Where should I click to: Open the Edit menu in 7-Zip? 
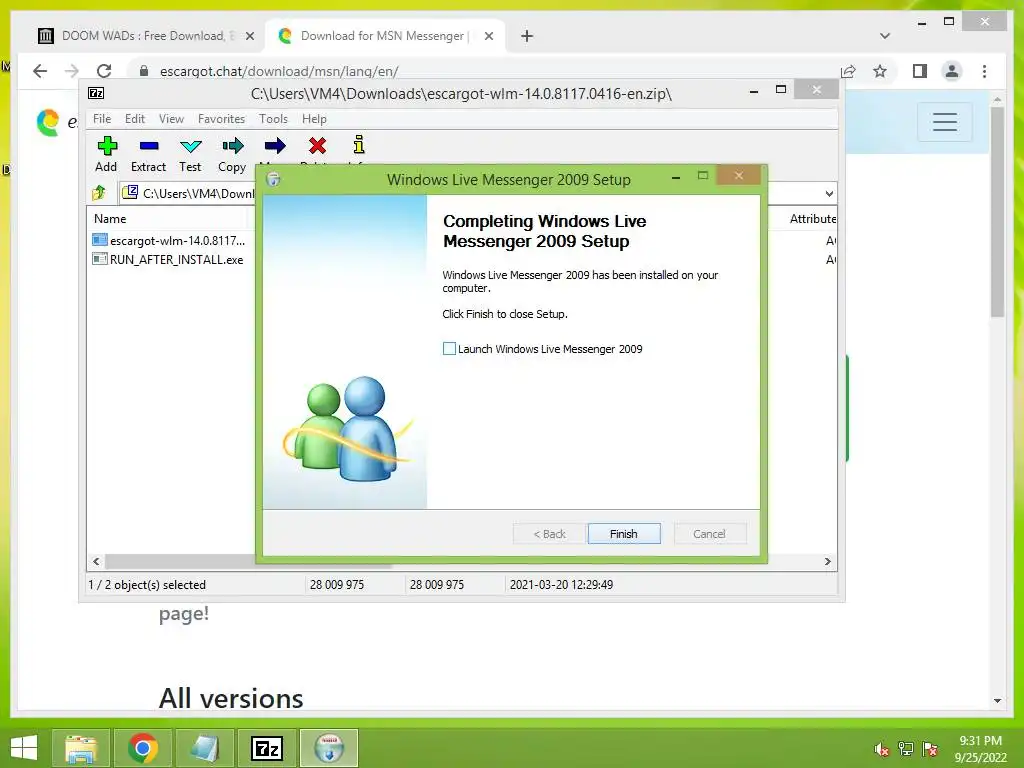coord(135,119)
